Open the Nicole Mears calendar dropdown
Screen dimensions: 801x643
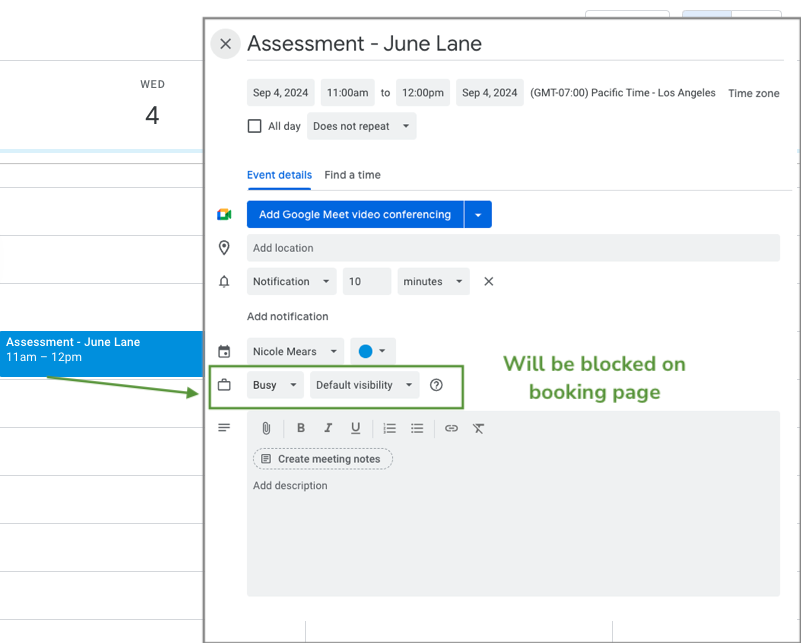(295, 351)
